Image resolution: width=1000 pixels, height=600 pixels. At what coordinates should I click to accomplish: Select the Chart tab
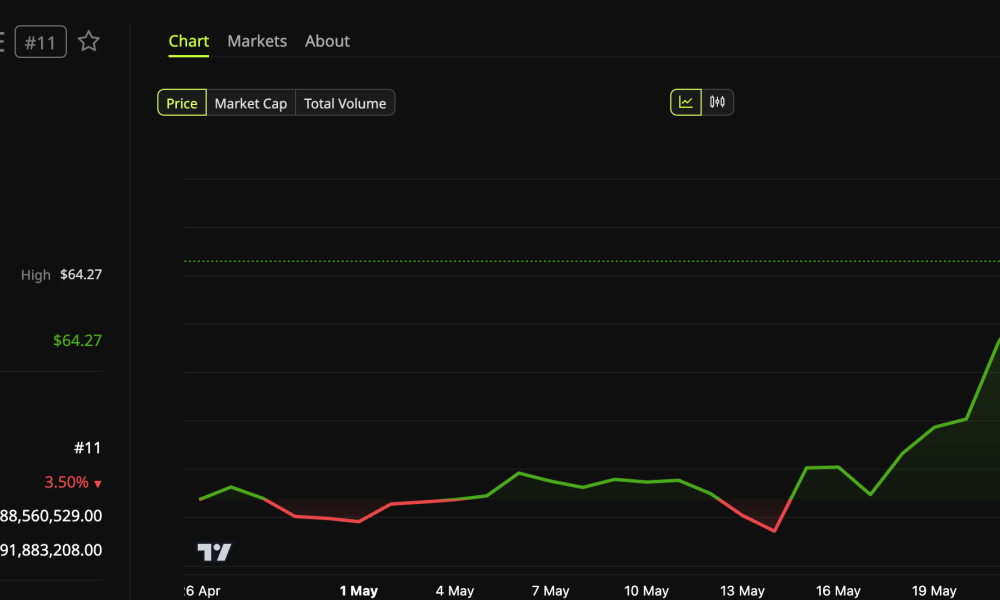click(188, 41)
